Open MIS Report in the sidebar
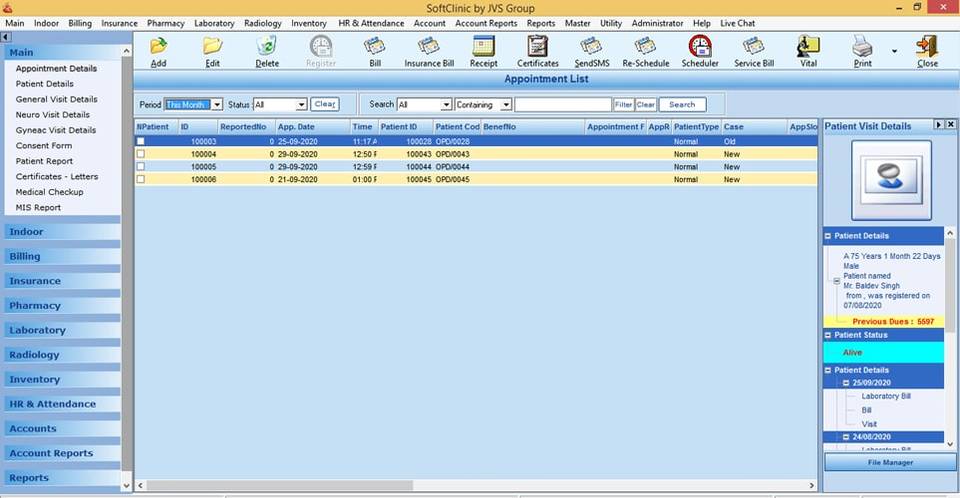The image size is (960, 498). coord(38,208)
